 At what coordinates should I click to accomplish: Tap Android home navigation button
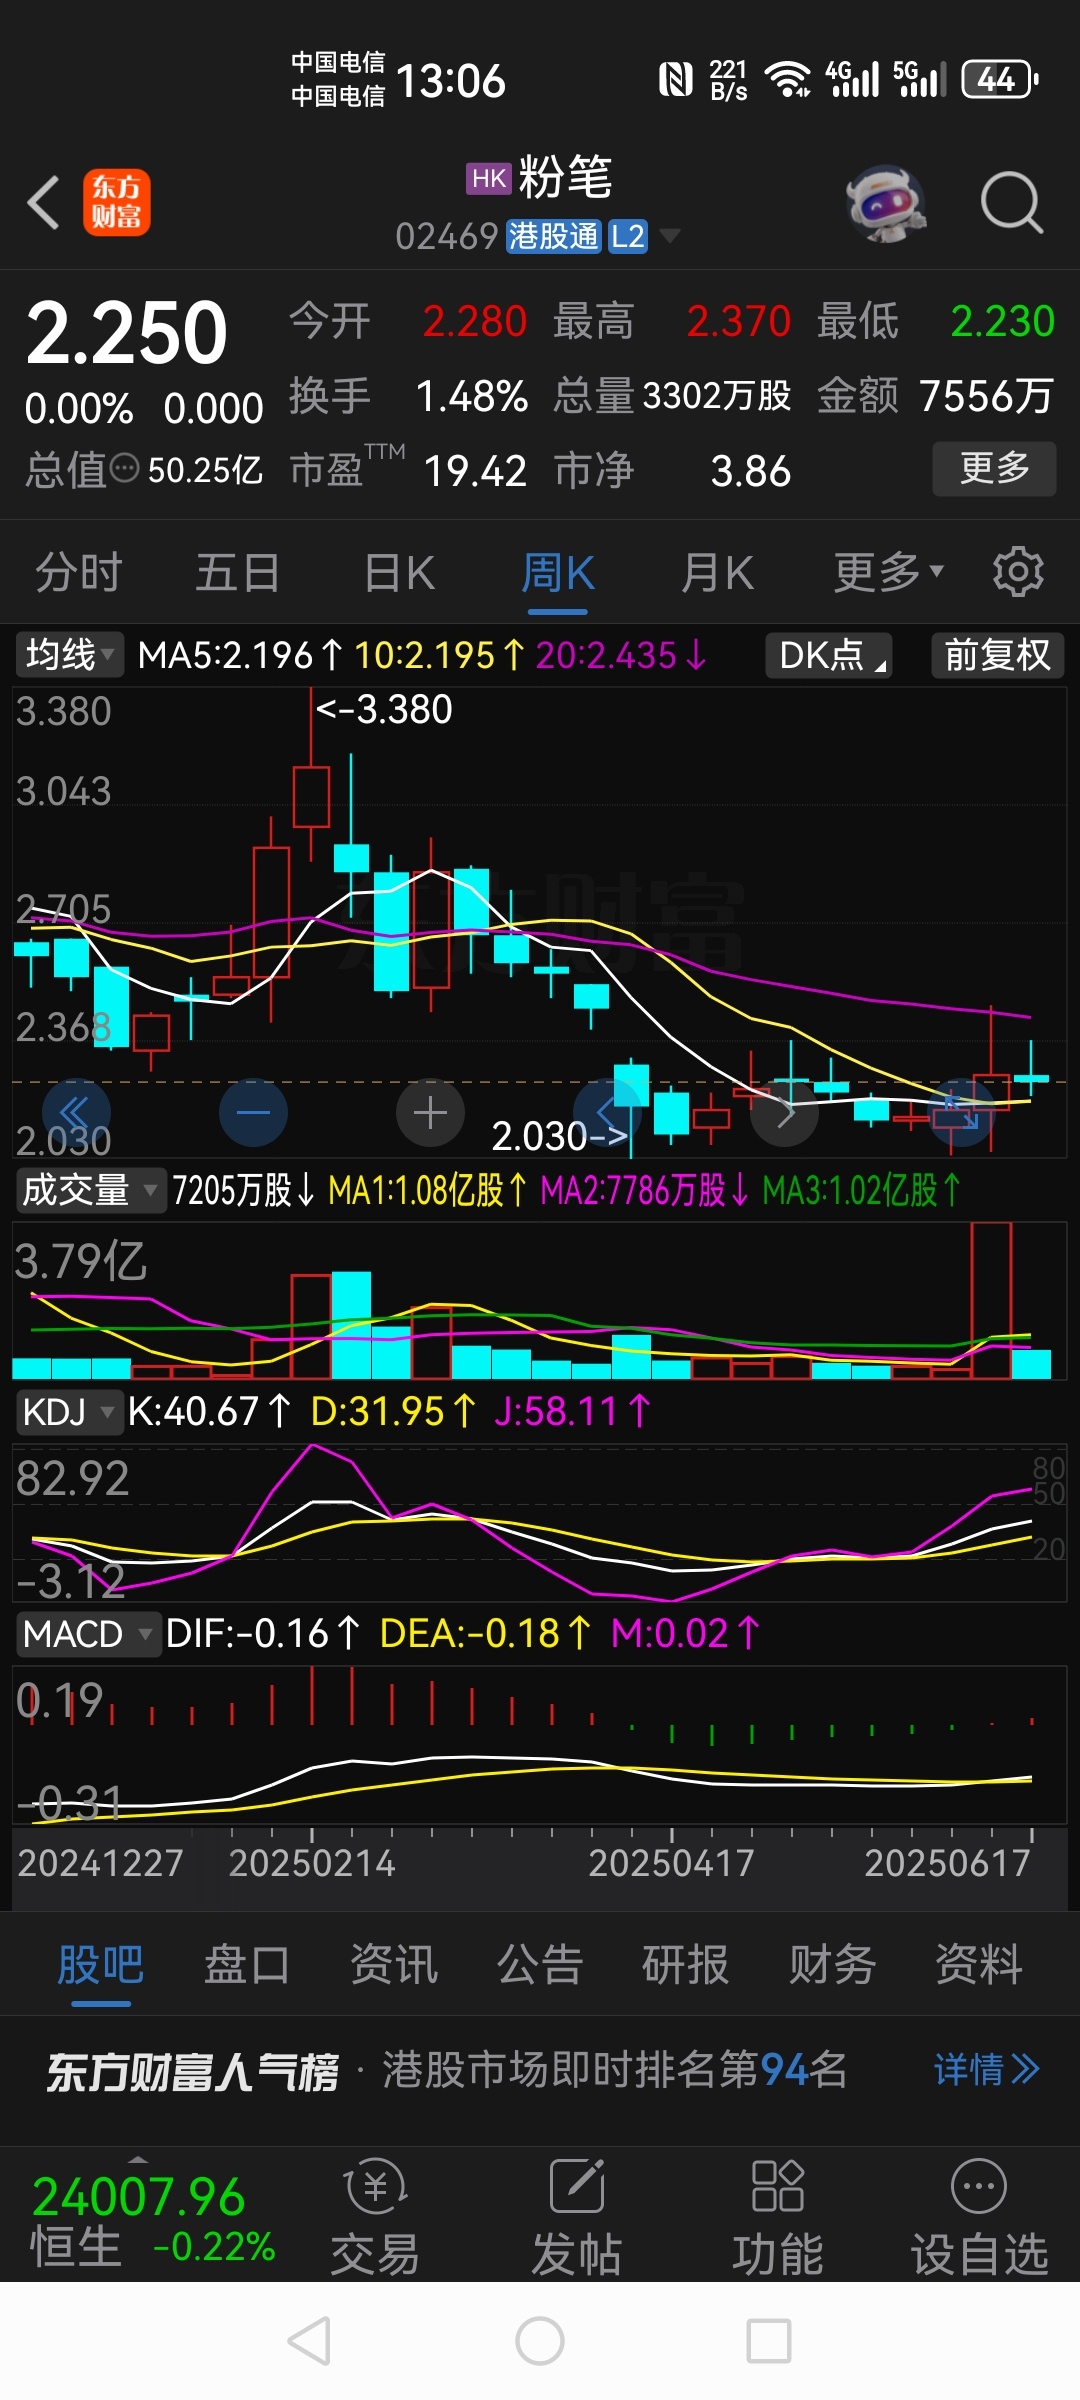tap(540, 2341)
